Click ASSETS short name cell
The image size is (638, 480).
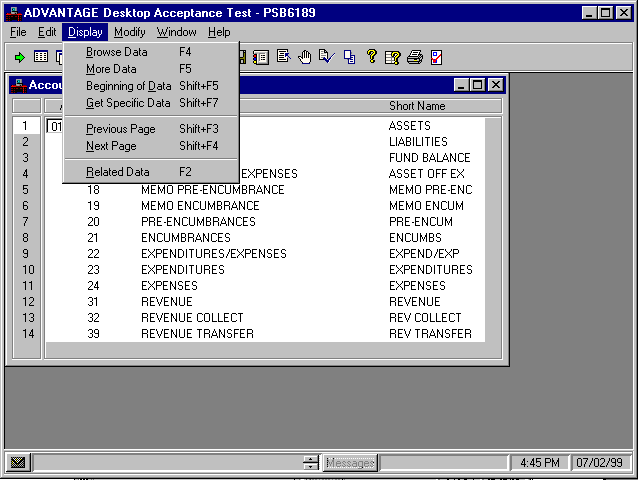click(x=410, y=126)
